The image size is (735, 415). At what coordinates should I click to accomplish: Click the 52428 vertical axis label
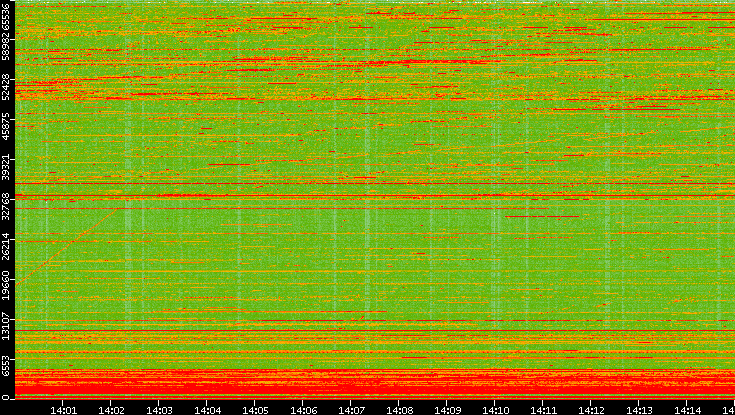pyautogui.click(x=5, y=86)
